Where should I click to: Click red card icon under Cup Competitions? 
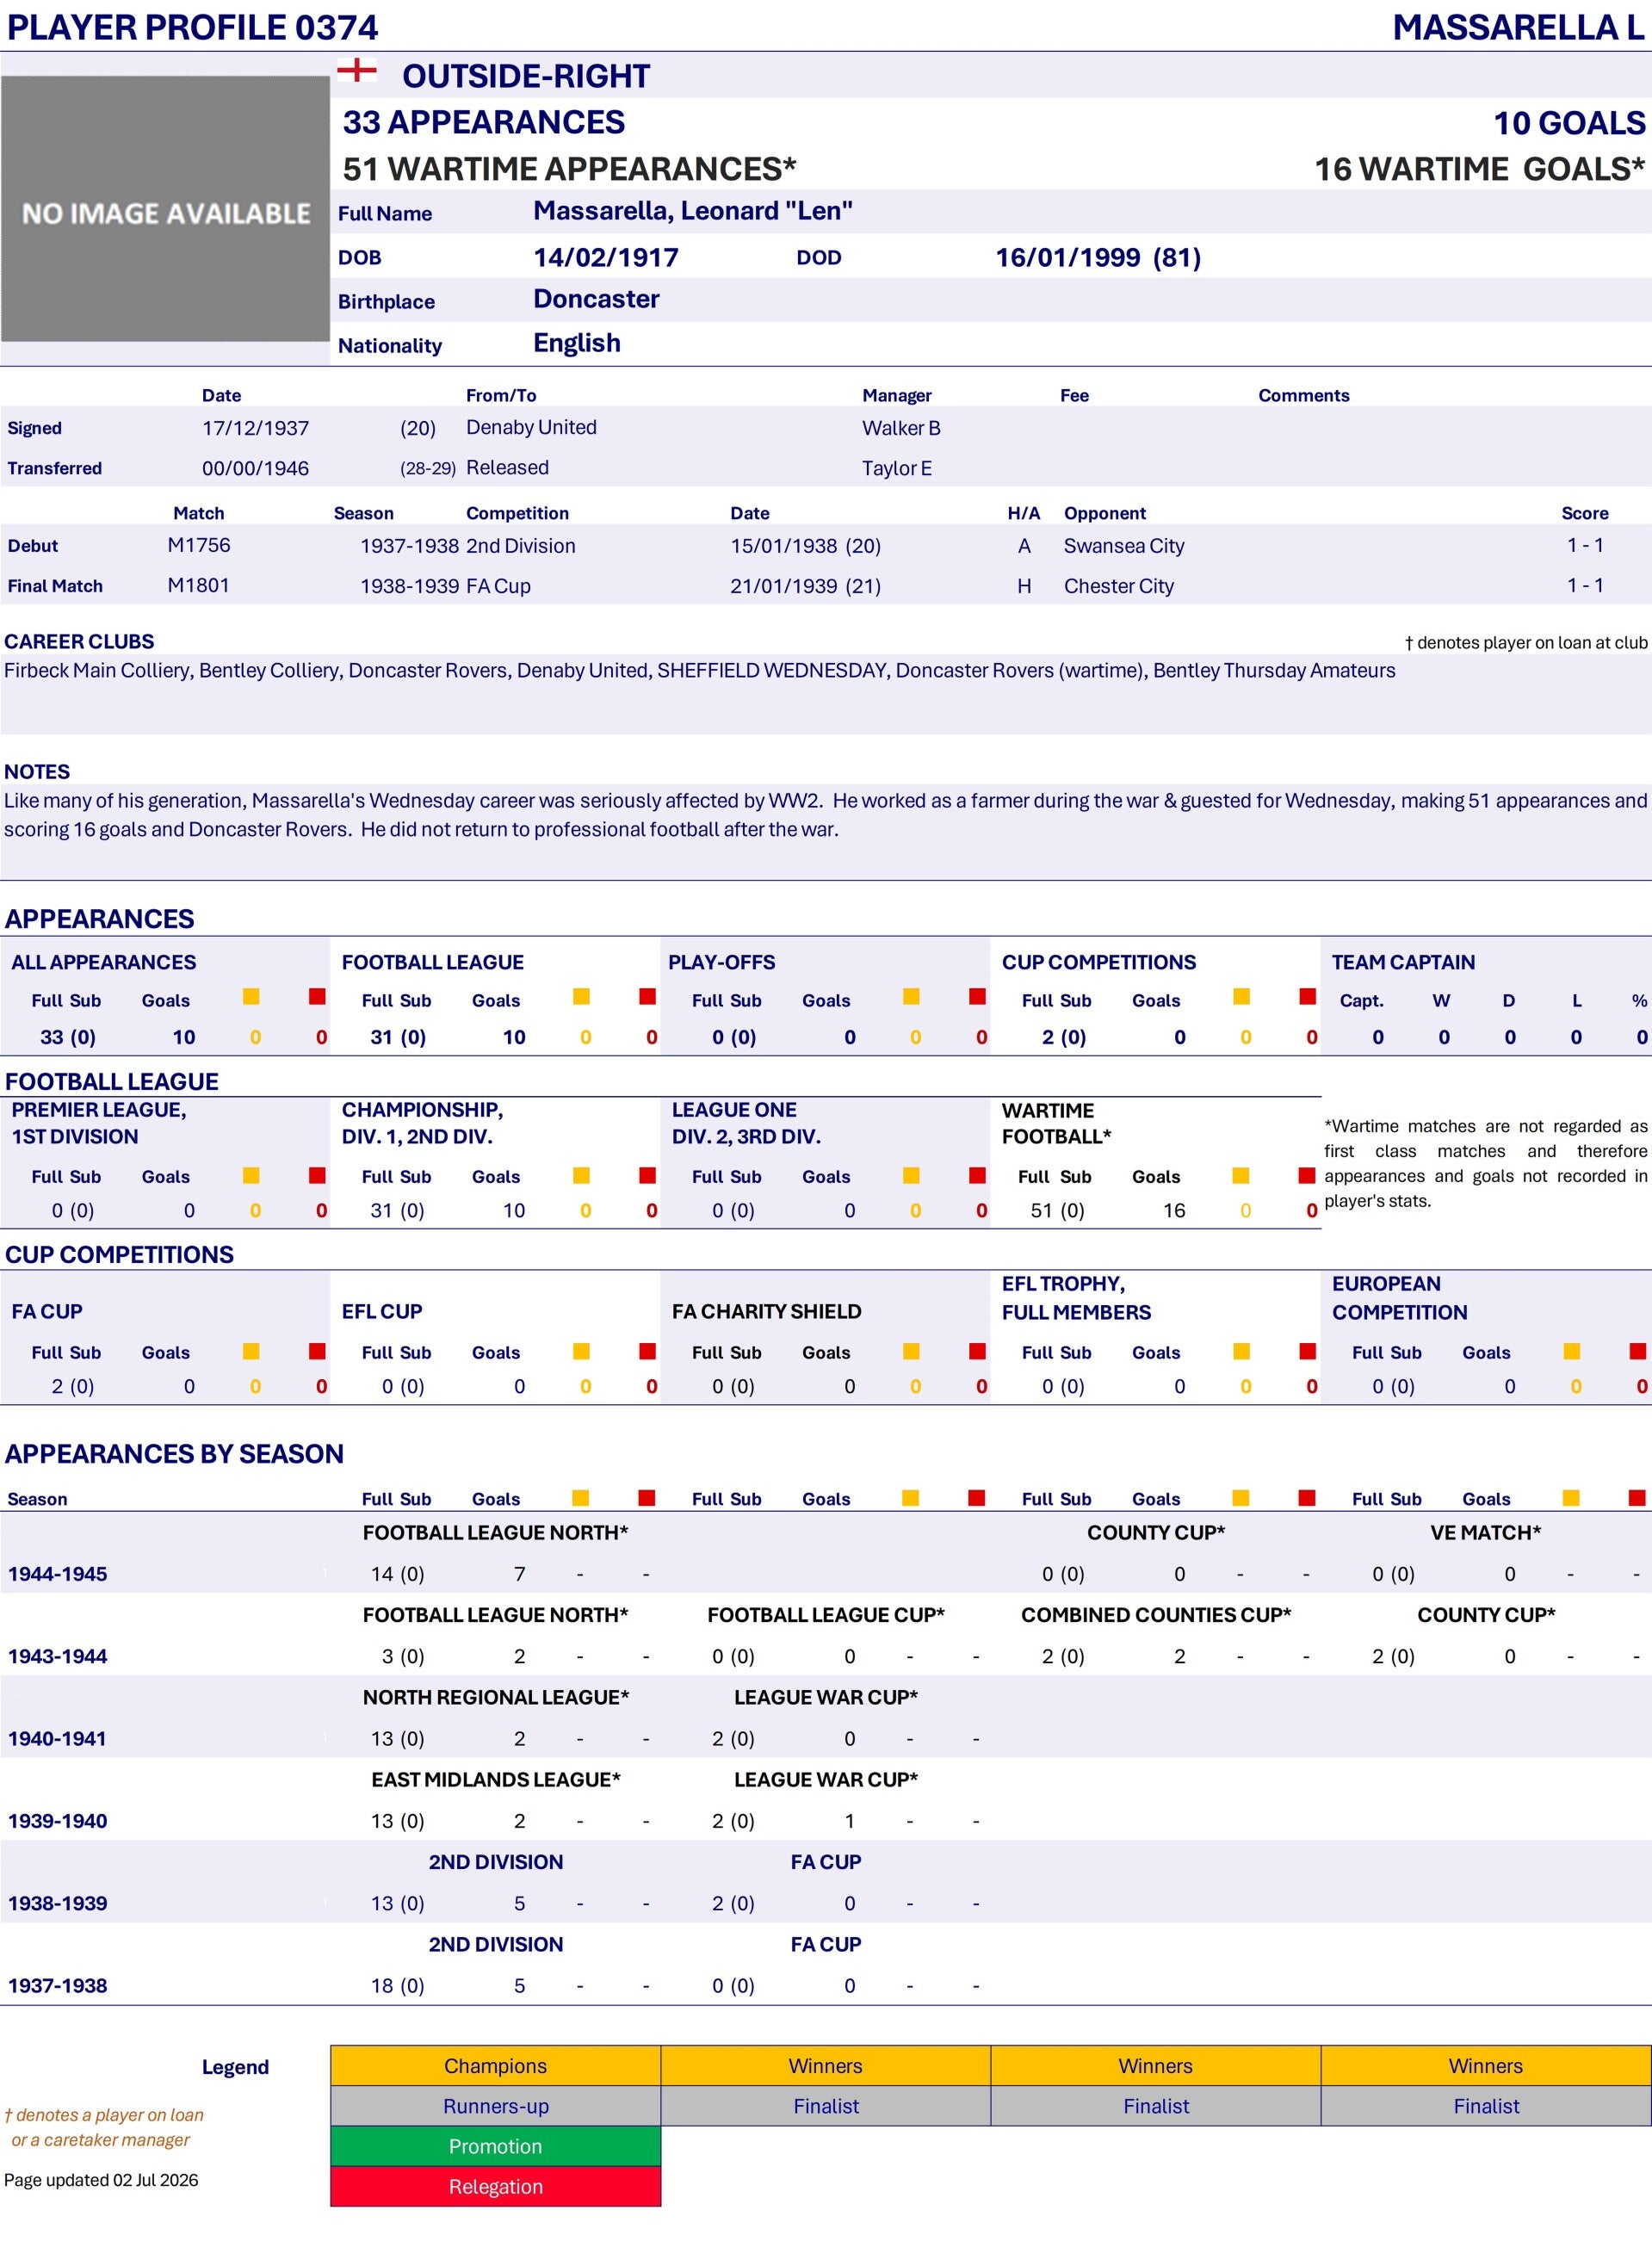pos(1307,996)
